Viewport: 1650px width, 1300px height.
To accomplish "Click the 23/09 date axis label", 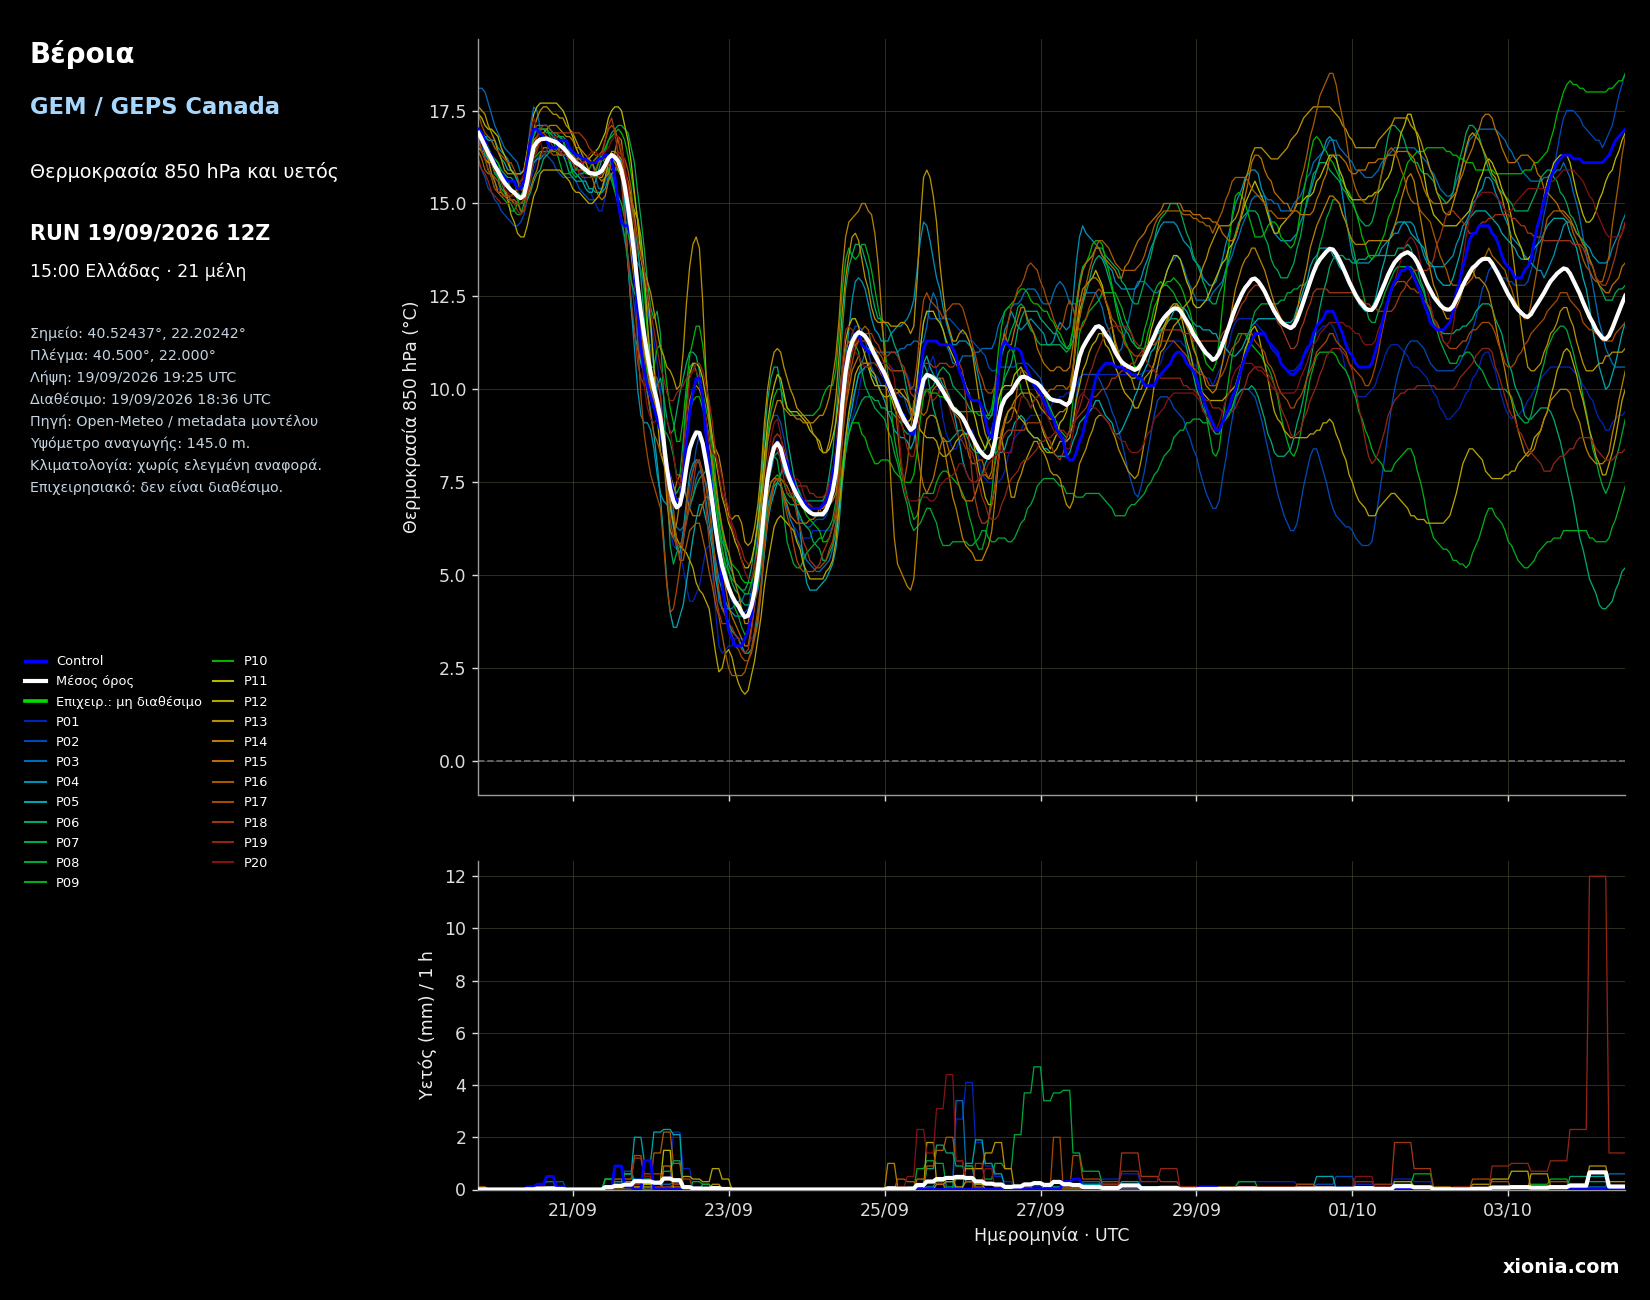I will coord(728,1209).
